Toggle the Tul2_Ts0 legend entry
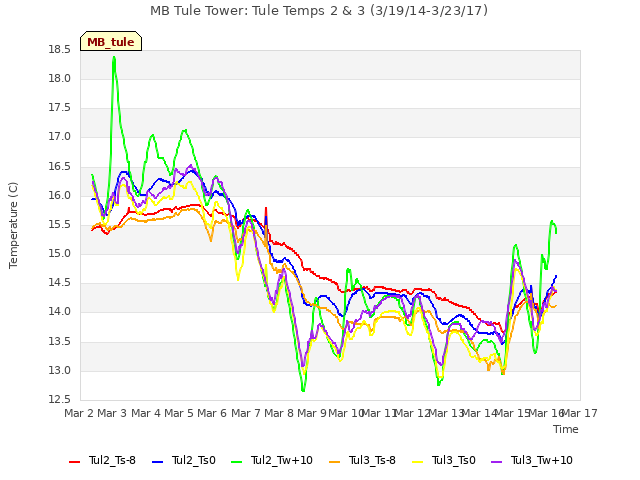The width and height of the screenshot is (640, 480). [184, 460]
